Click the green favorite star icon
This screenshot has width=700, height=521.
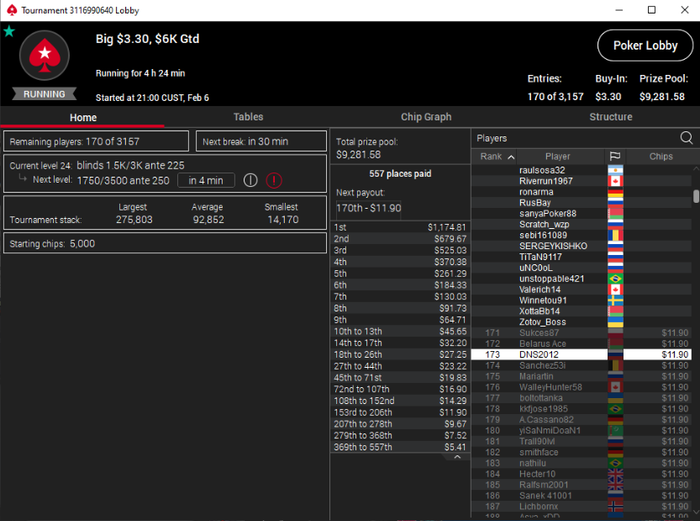pos(9,32)
